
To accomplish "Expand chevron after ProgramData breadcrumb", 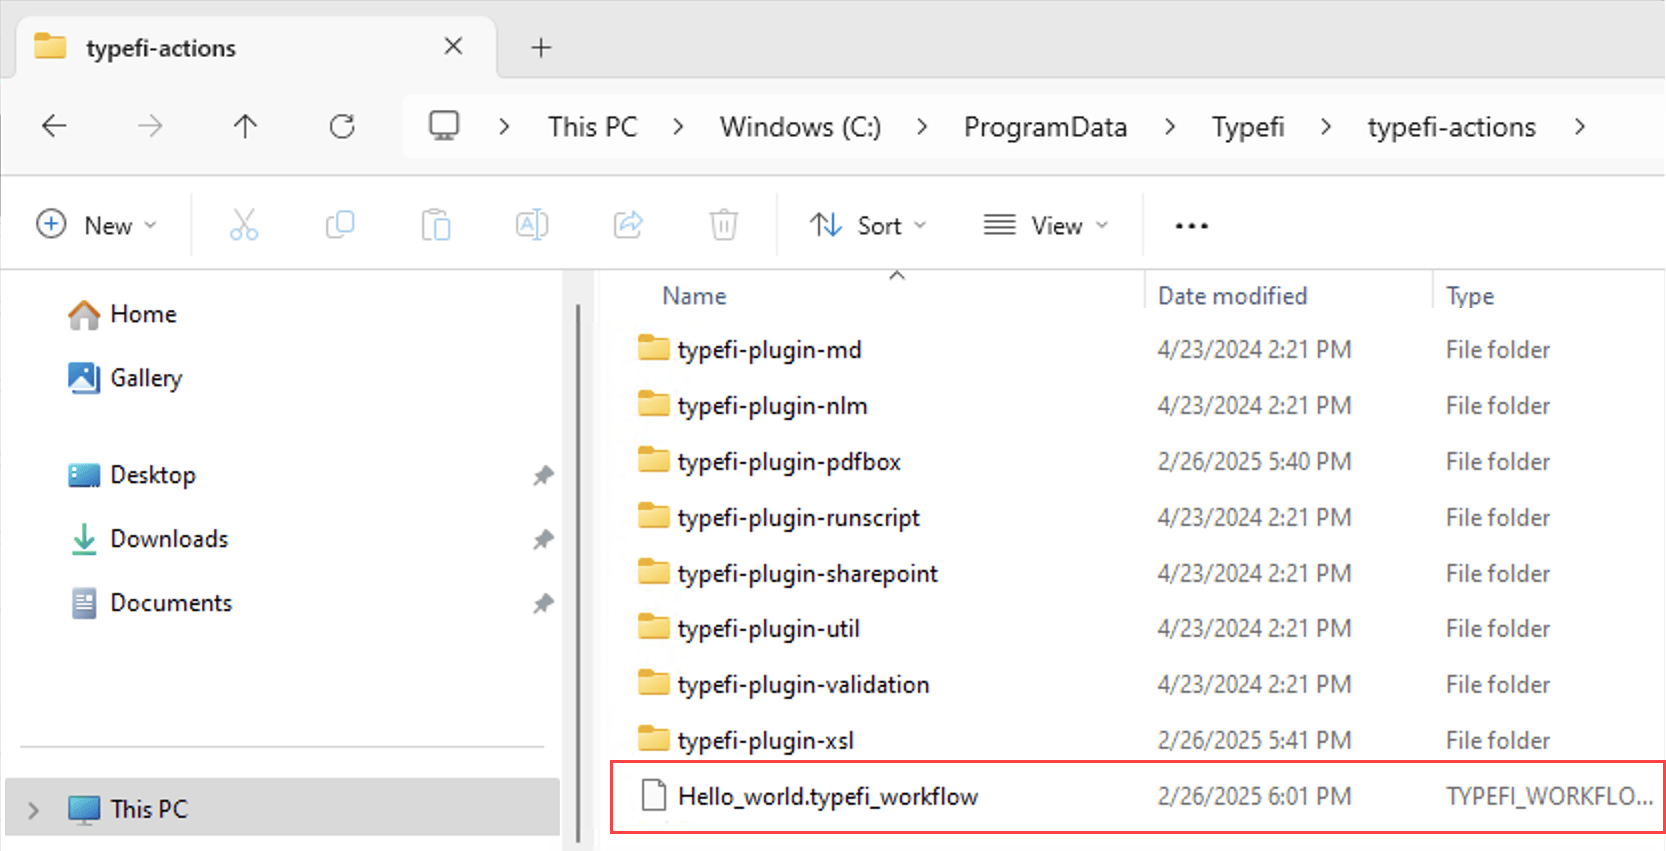I will point(1169,127).
